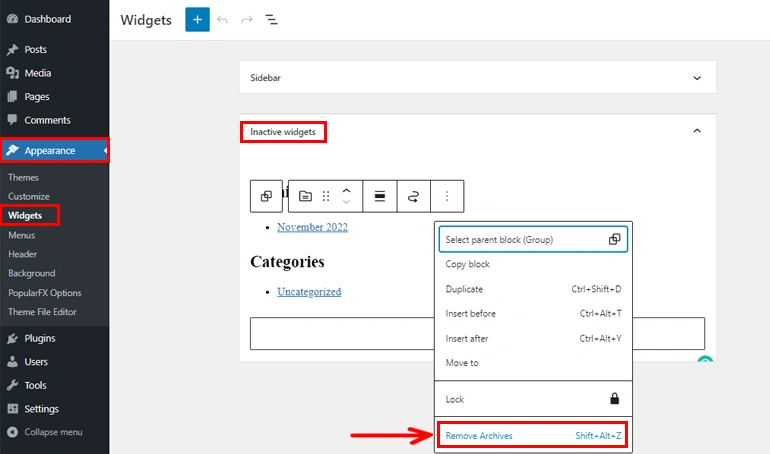This screenshot has height=454, width=770.
Task: Click the Inactive widgets title
Action: pyautogui.click(x=283, y=132)
